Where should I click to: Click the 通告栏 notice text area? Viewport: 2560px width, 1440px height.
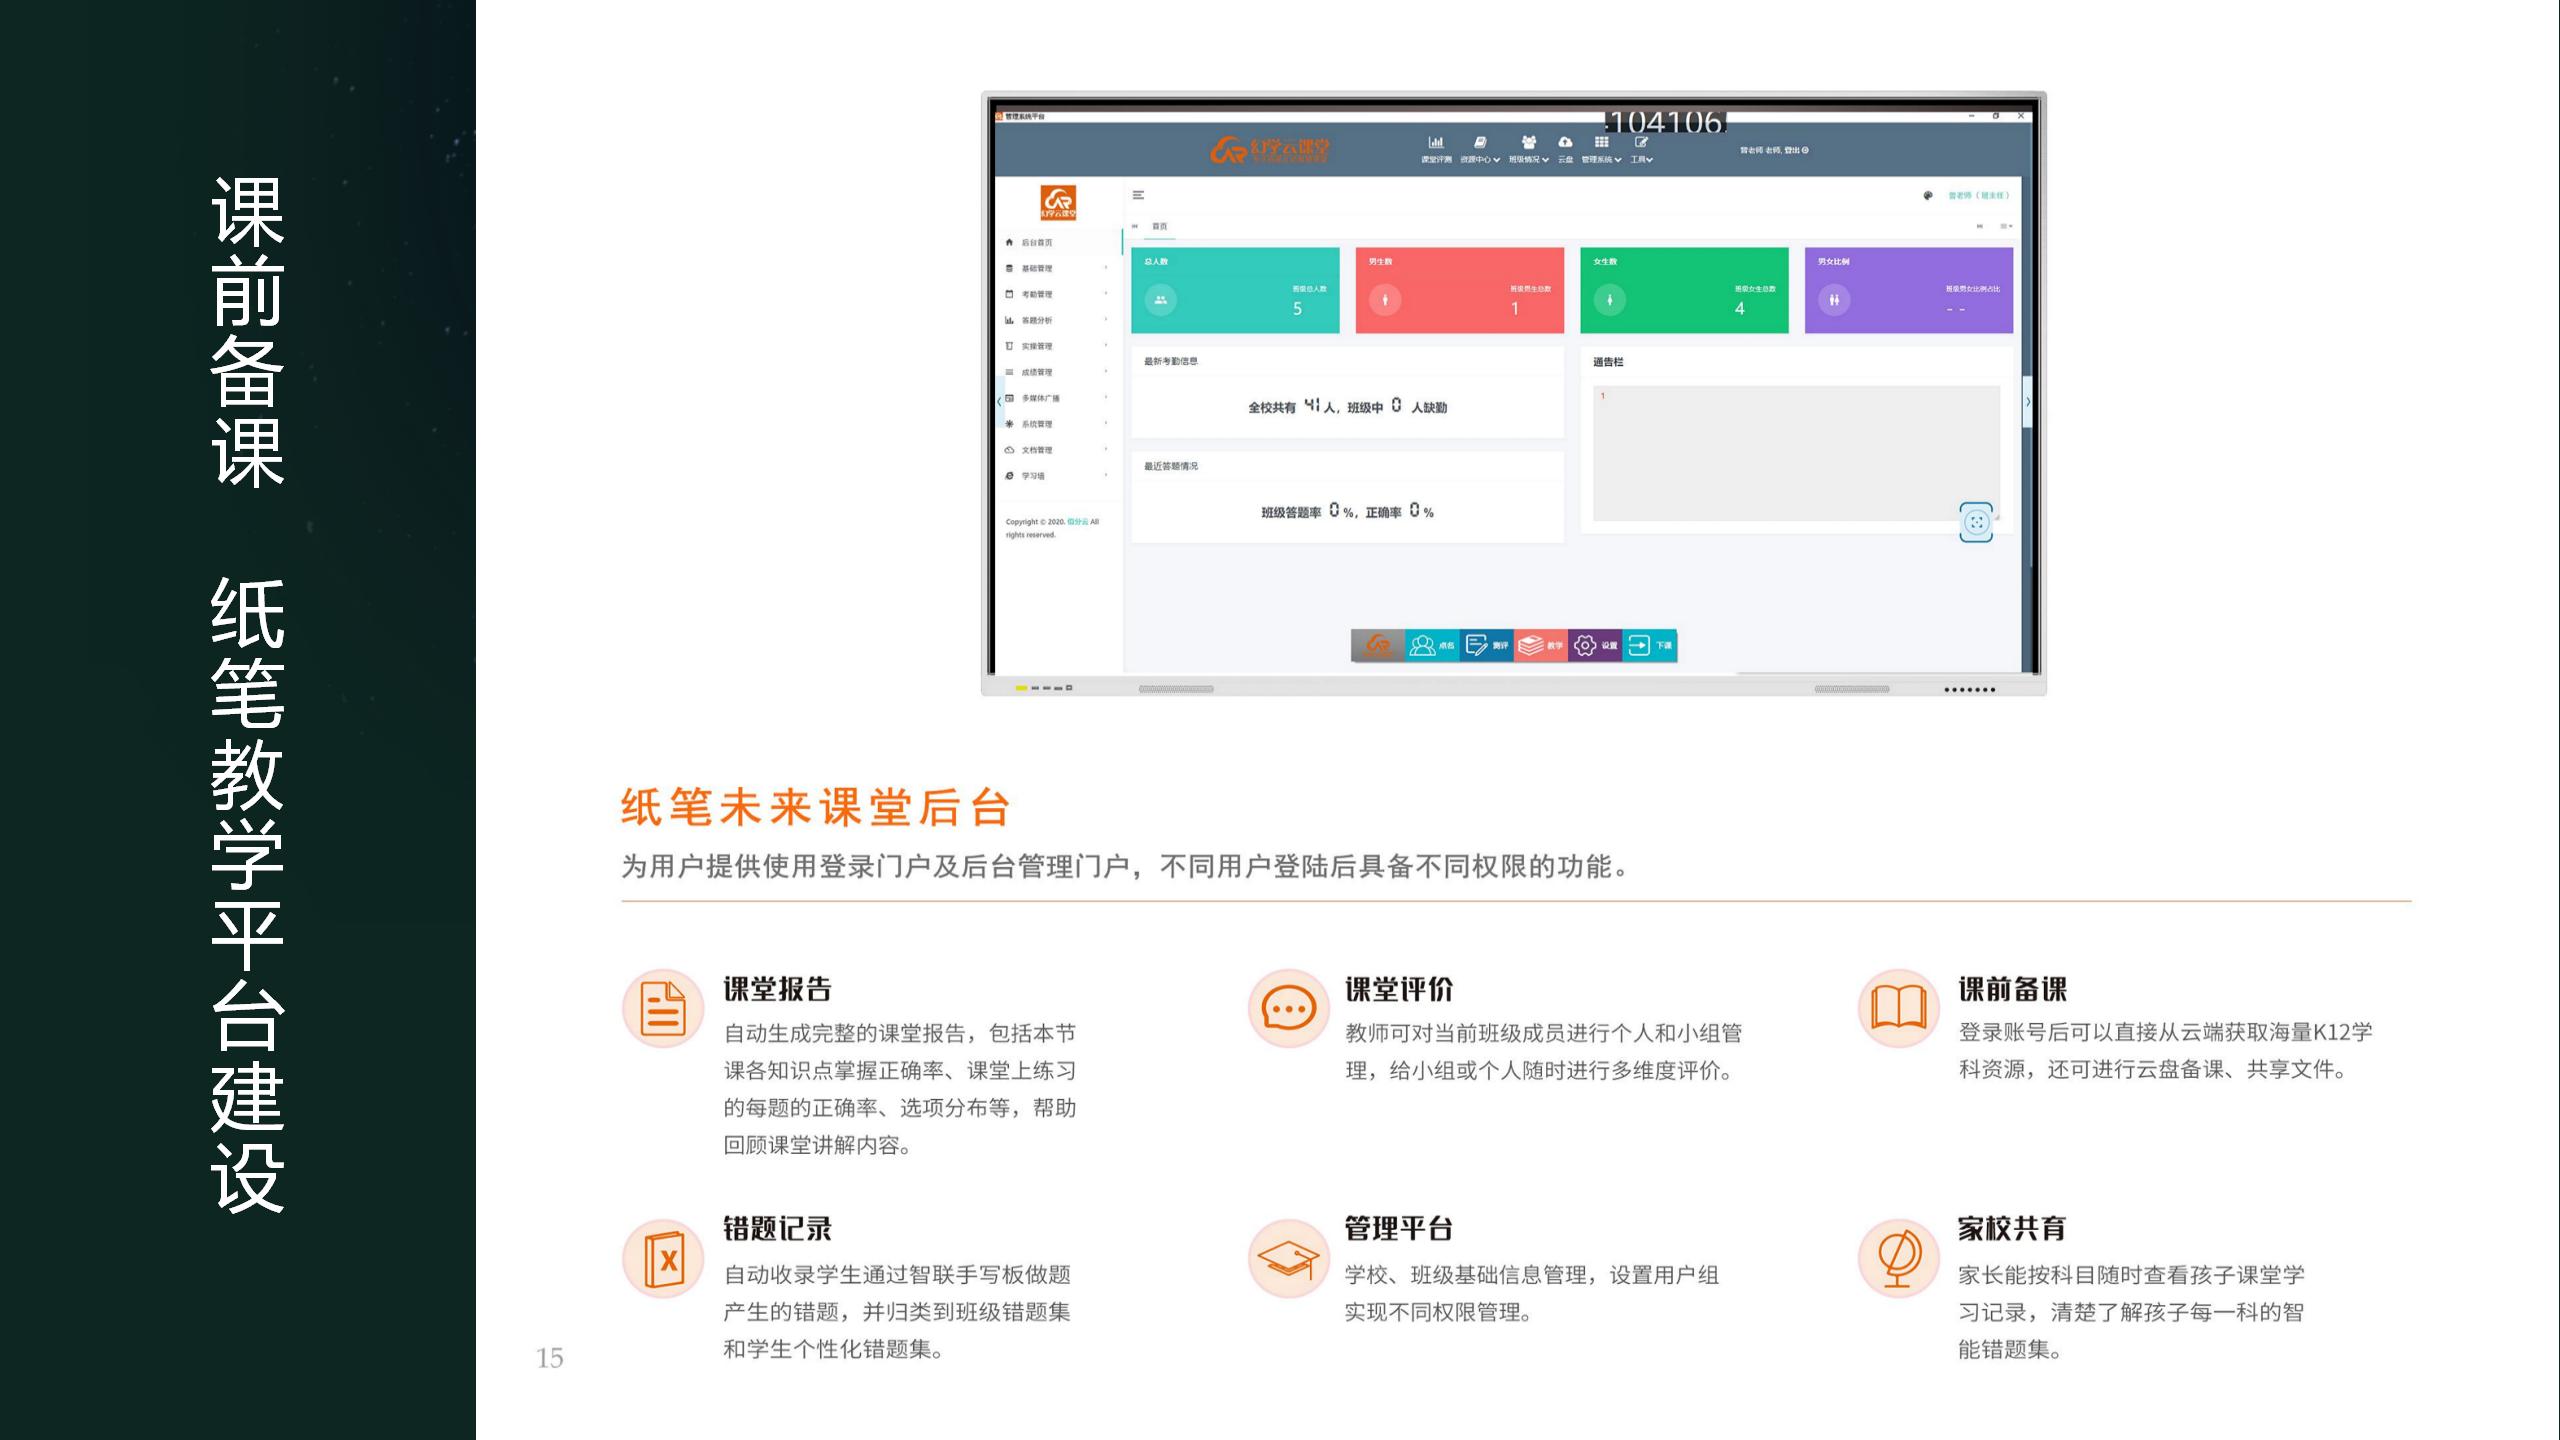click(1796, 453)
